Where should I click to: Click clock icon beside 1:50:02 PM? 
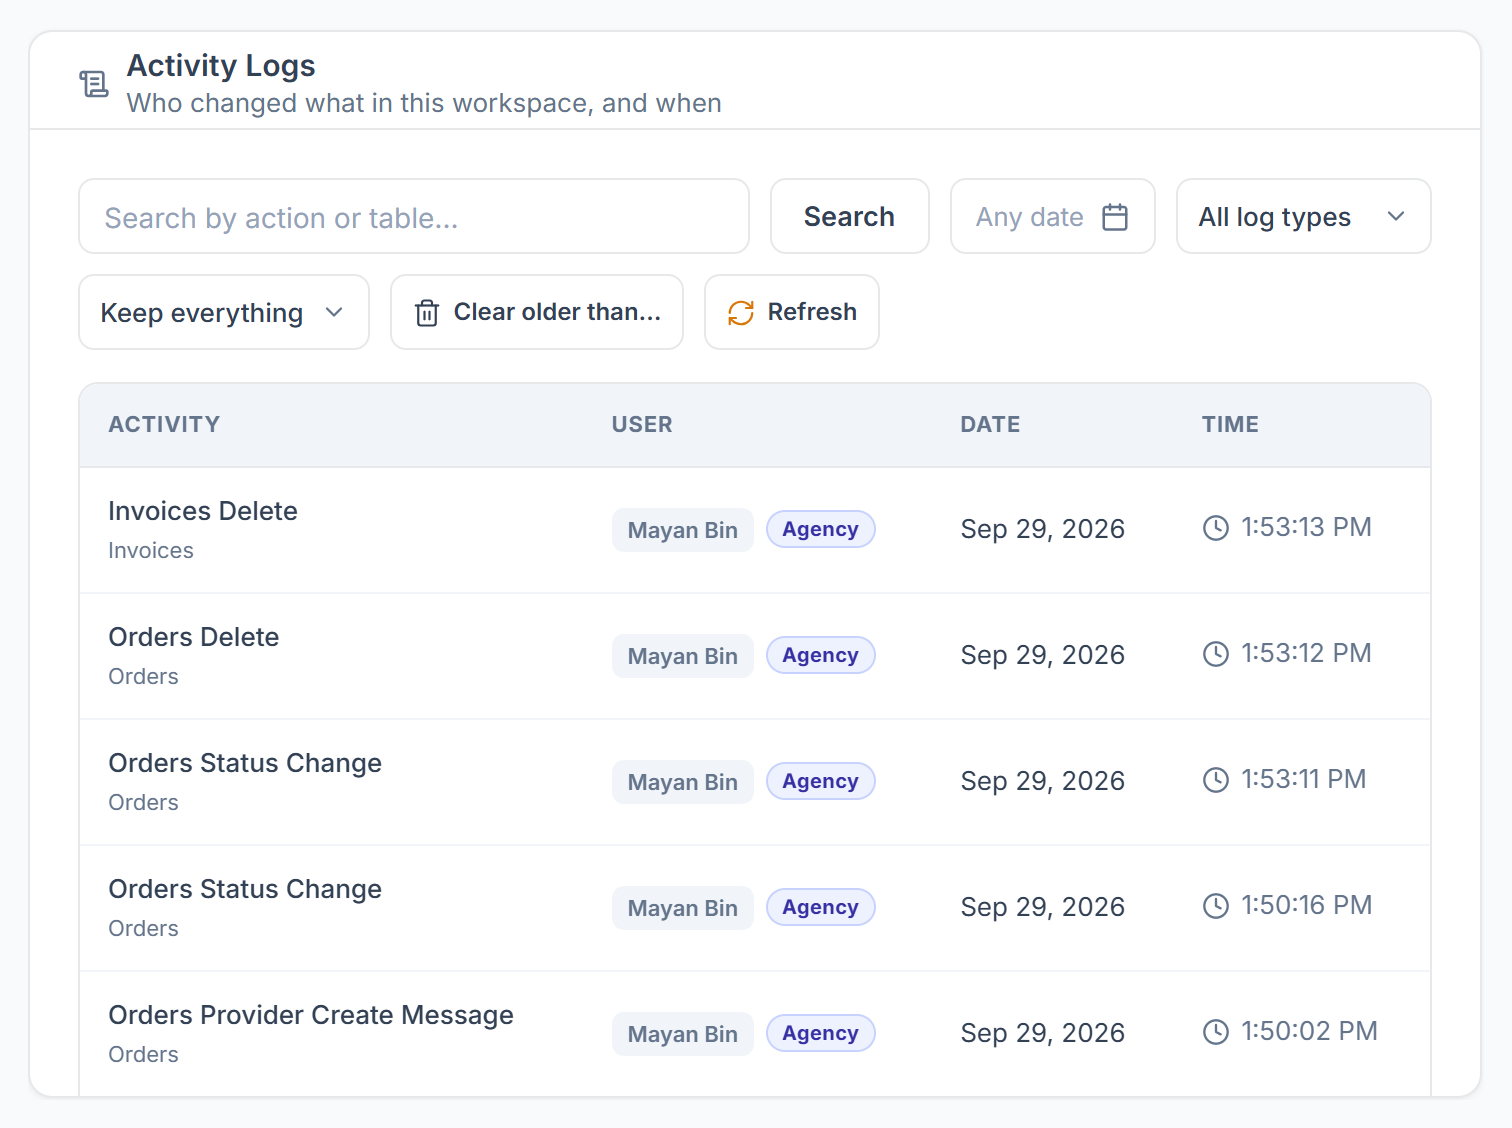1216,1032
